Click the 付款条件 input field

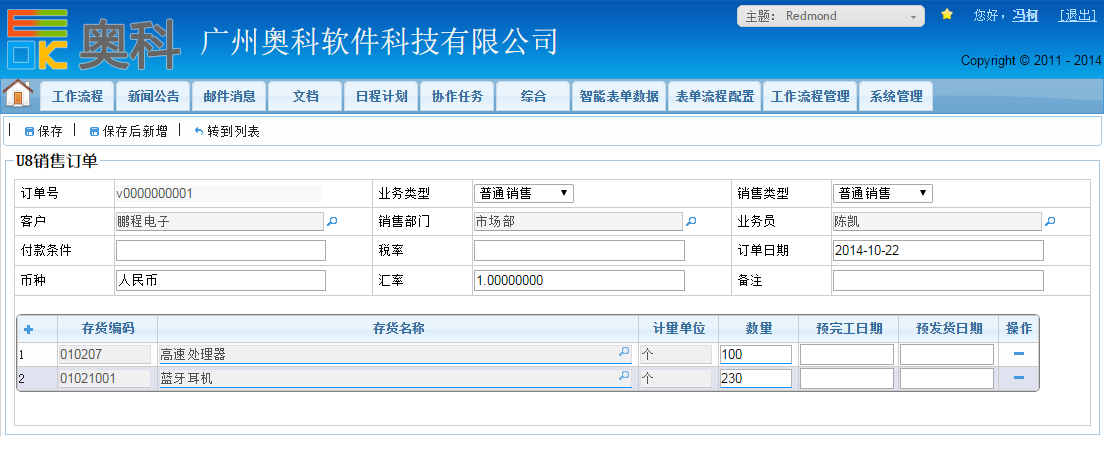tap(221, 250)
